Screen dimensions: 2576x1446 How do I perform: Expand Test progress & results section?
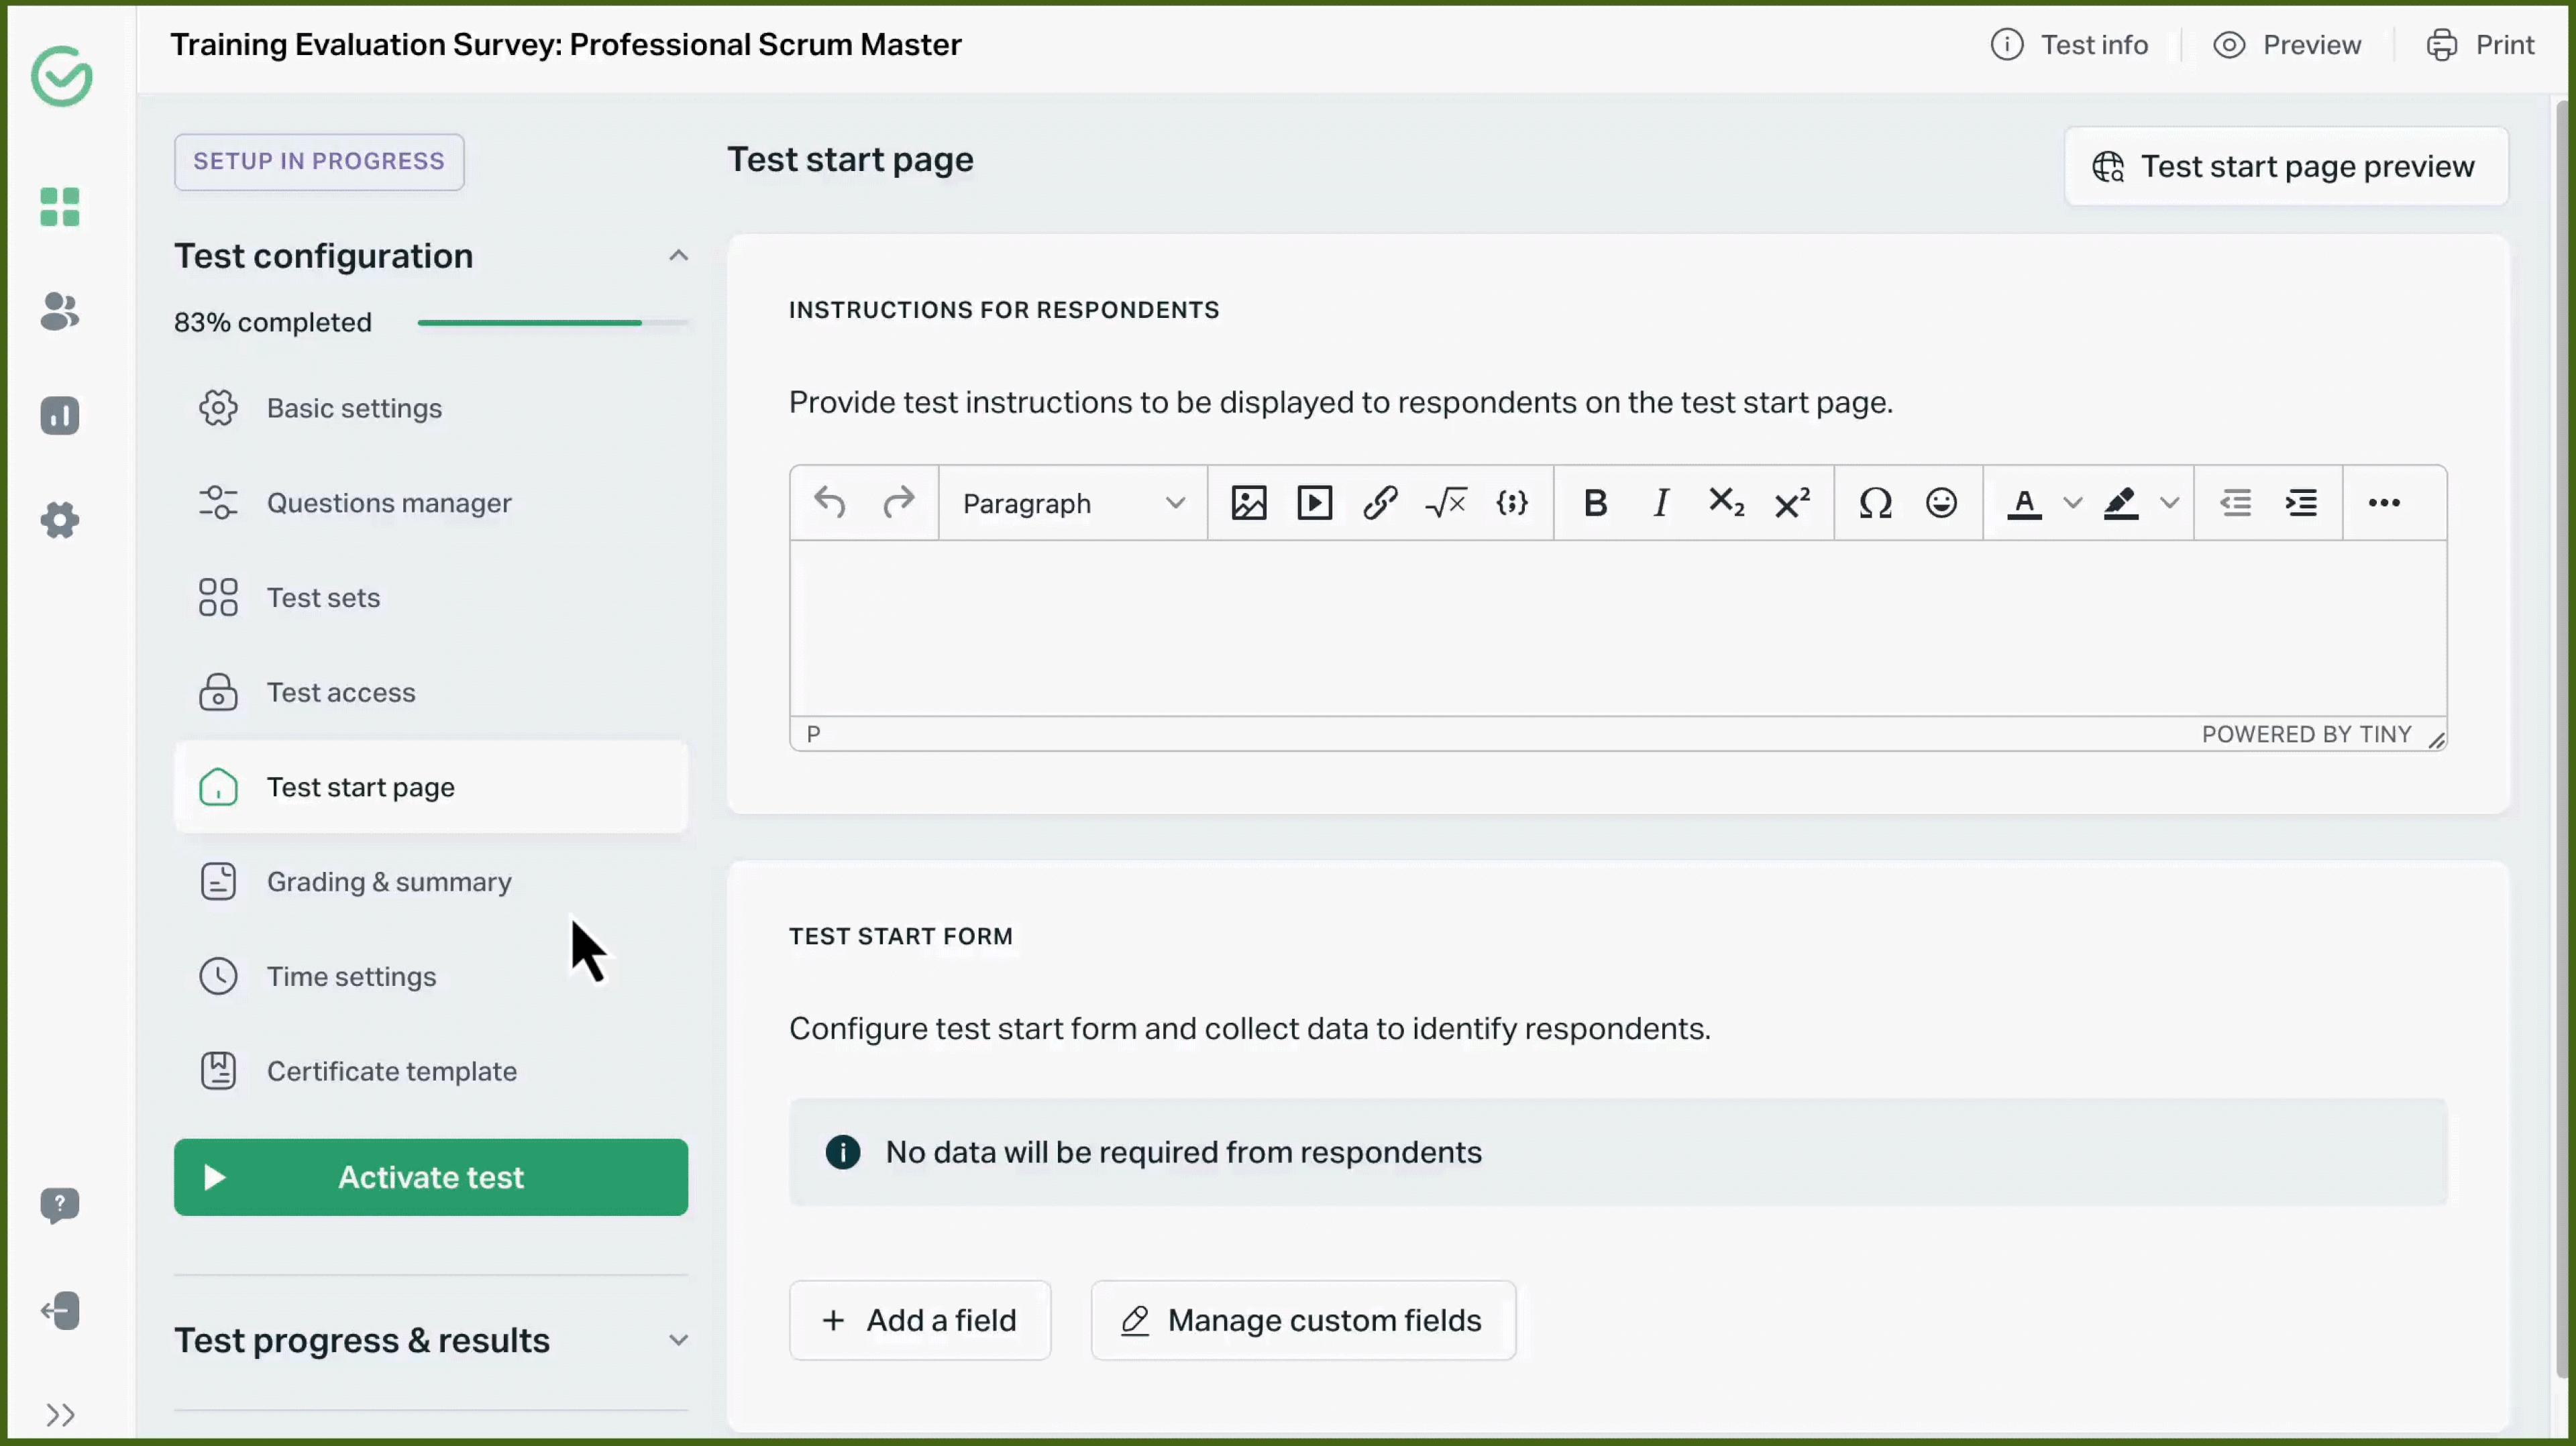click(678, 1340)
